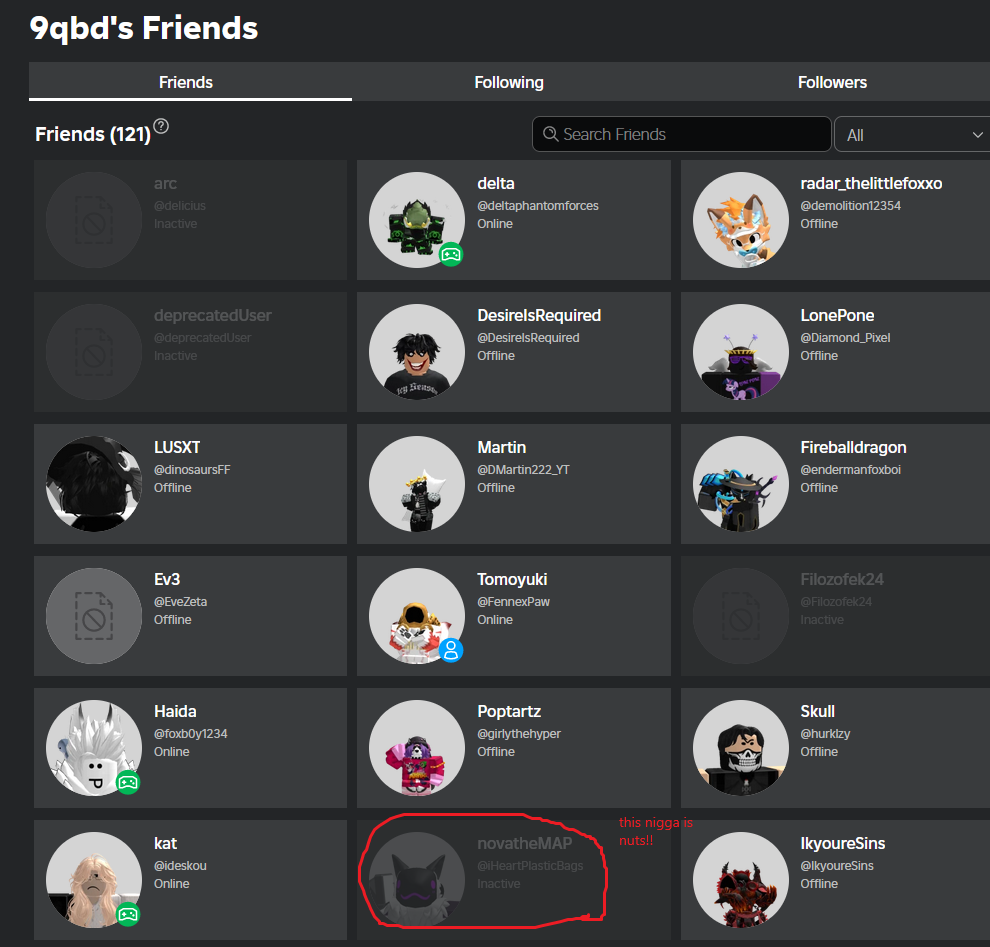
Task: Open the Fireballdragon profile name link
Action: 853,447
